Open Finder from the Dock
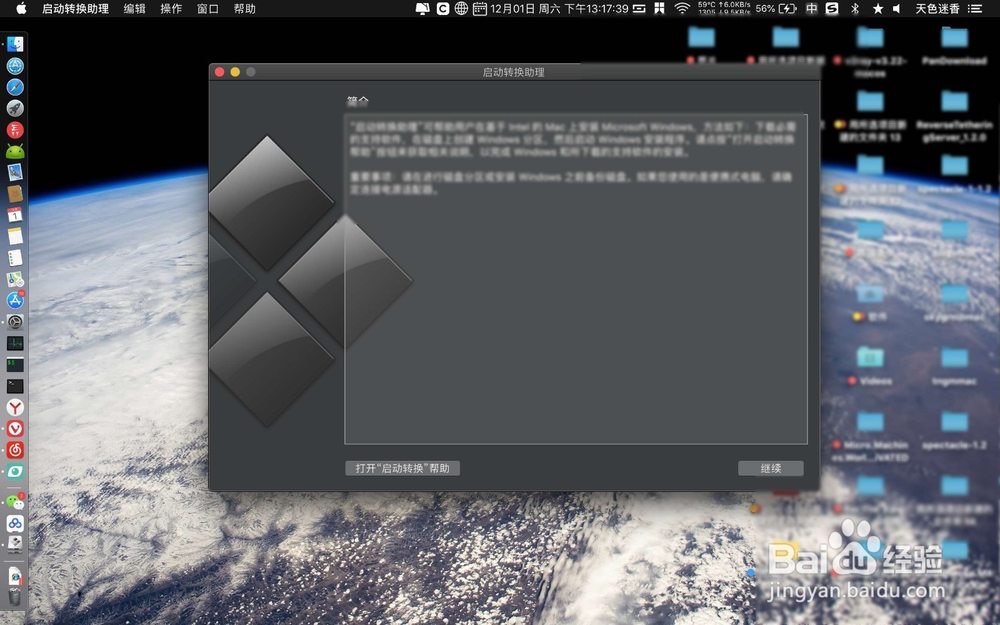The width and height of the screenshot is (1000, 625). click(13, 43)
